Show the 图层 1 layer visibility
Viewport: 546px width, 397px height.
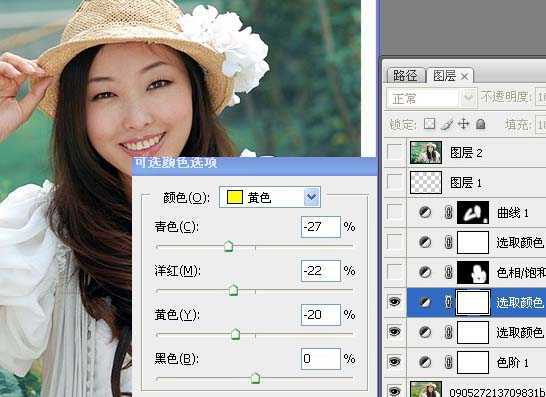tap(394, 182)
